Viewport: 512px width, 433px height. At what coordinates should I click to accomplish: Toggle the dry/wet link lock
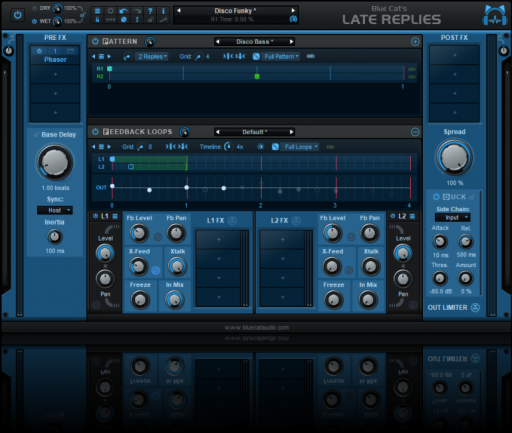tap(83, 14)
